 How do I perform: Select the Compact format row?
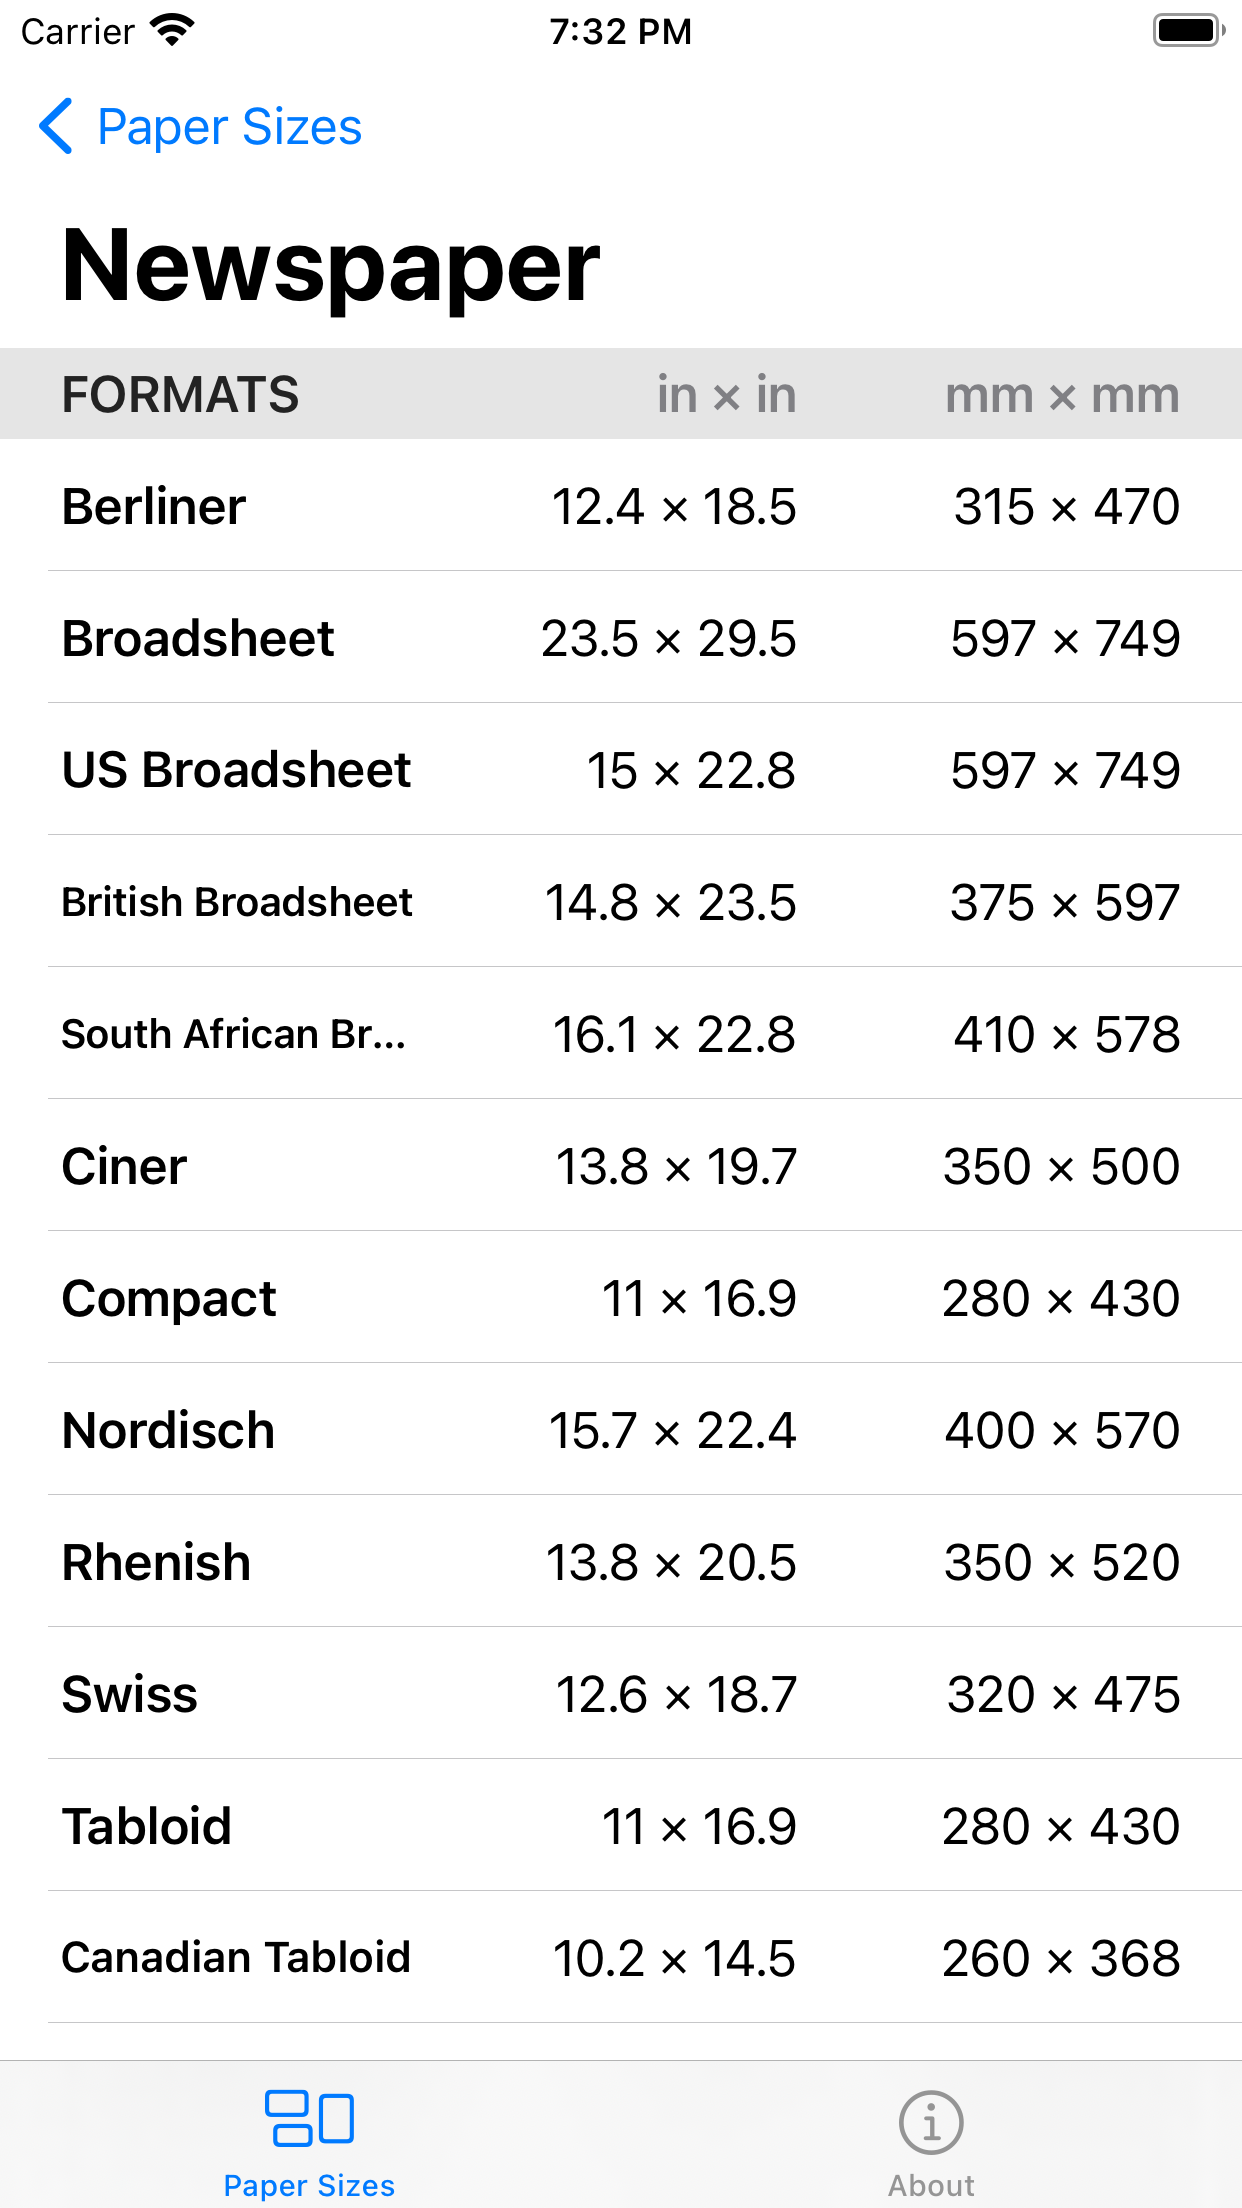tap(621, 1298)
